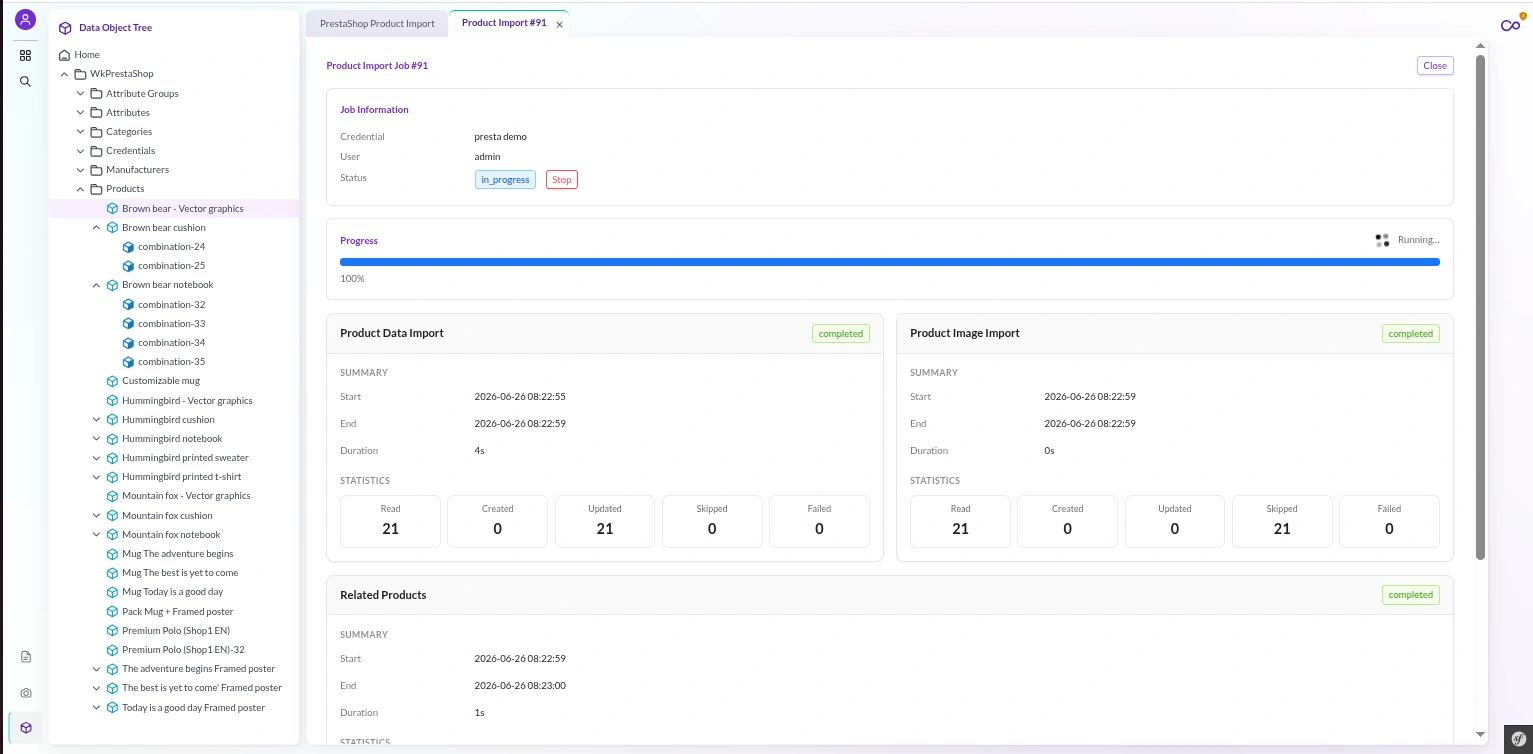Click the Manufacturers folder icon
The image size is (1533, 754).
97,170
